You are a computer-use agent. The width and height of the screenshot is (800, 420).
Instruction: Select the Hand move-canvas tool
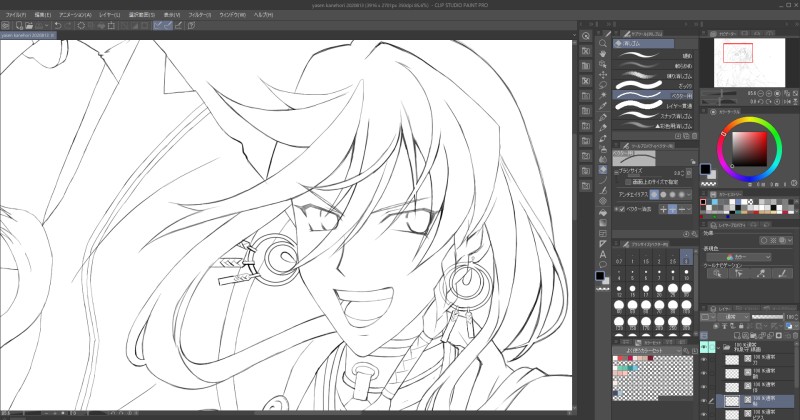coord(603,54)
